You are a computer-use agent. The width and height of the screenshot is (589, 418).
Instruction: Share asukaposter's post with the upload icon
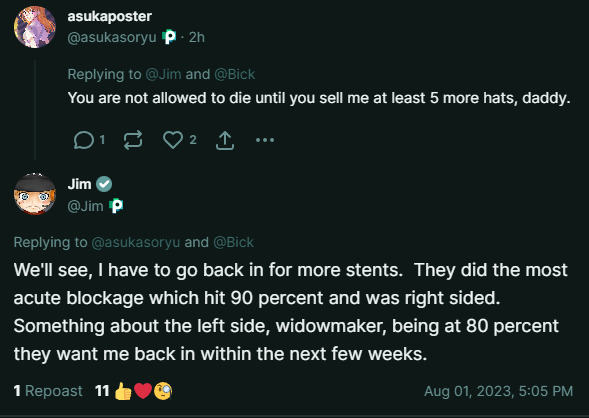[225, 140]
